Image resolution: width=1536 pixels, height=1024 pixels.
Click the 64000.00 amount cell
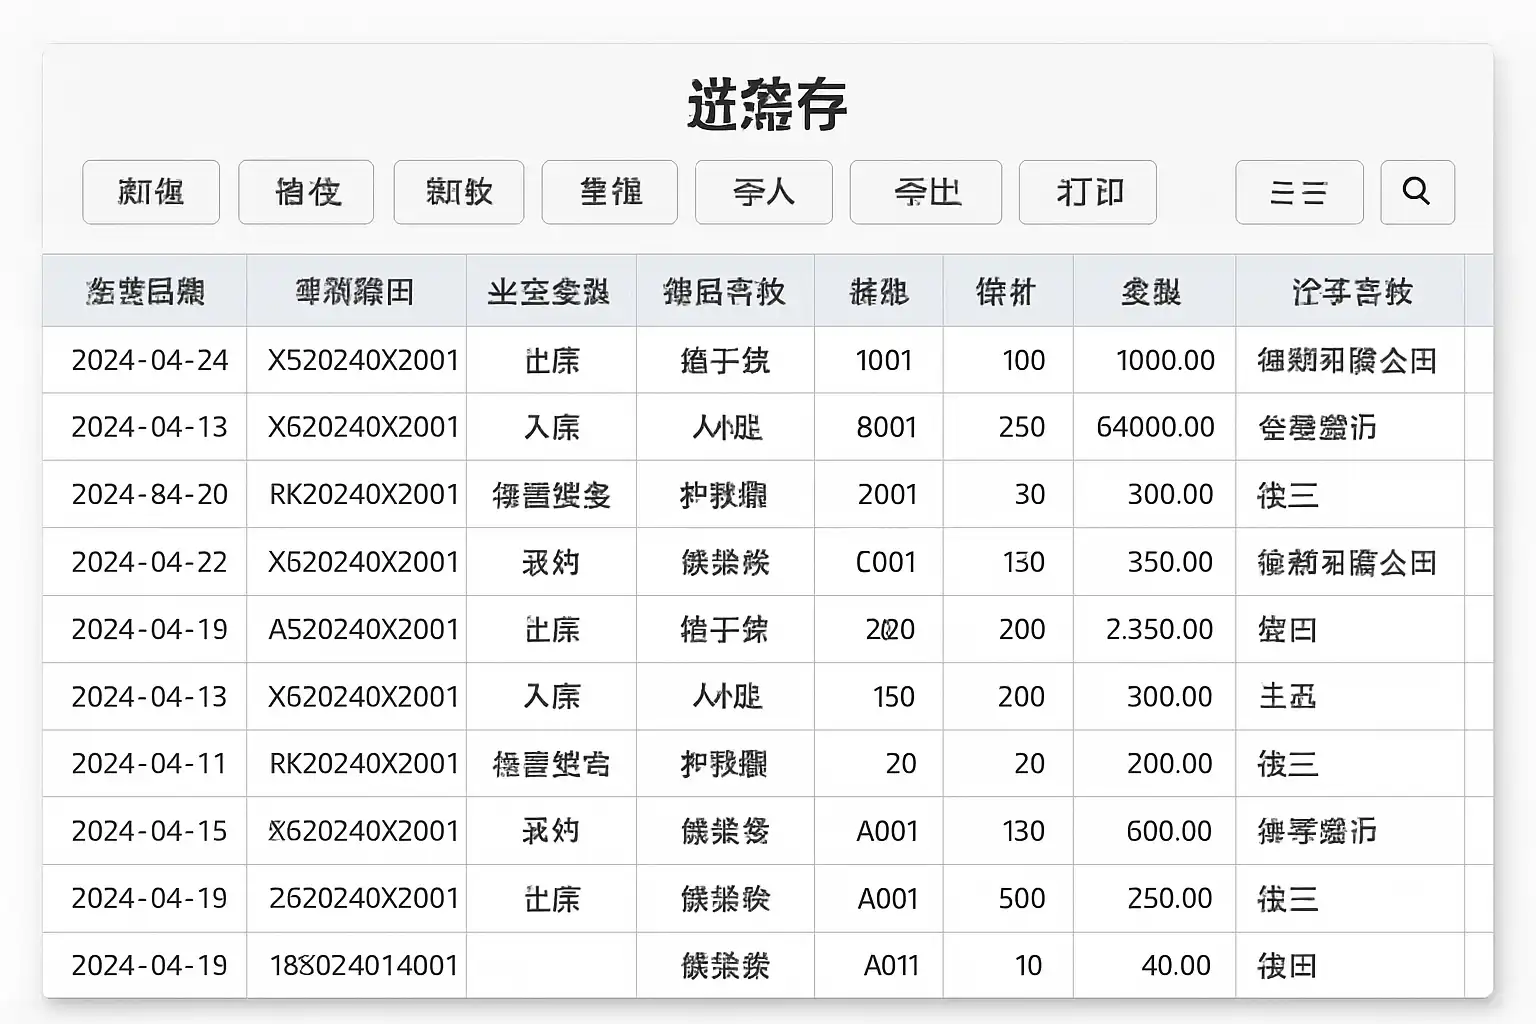click(1156, 427)
